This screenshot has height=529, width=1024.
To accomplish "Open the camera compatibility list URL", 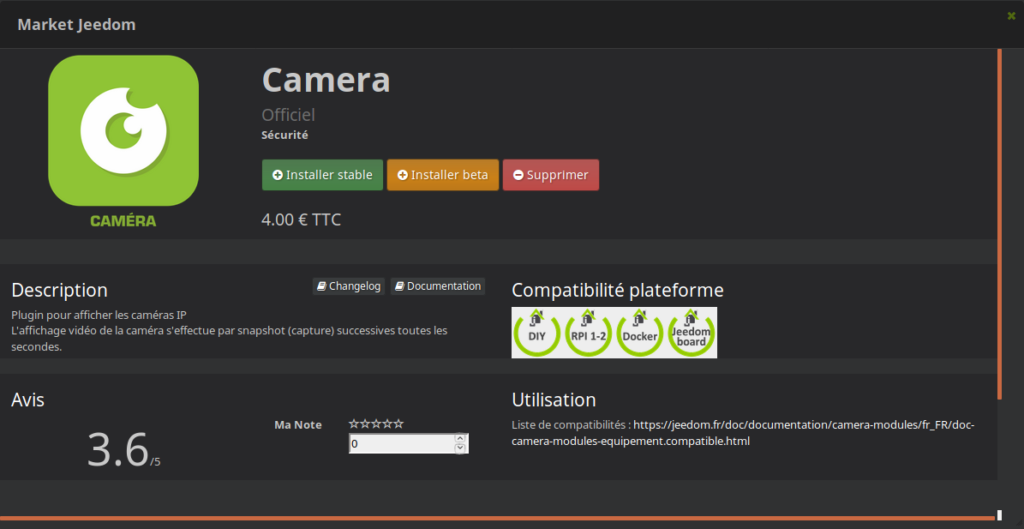I will pyautogui.click(x=743, y=433).
